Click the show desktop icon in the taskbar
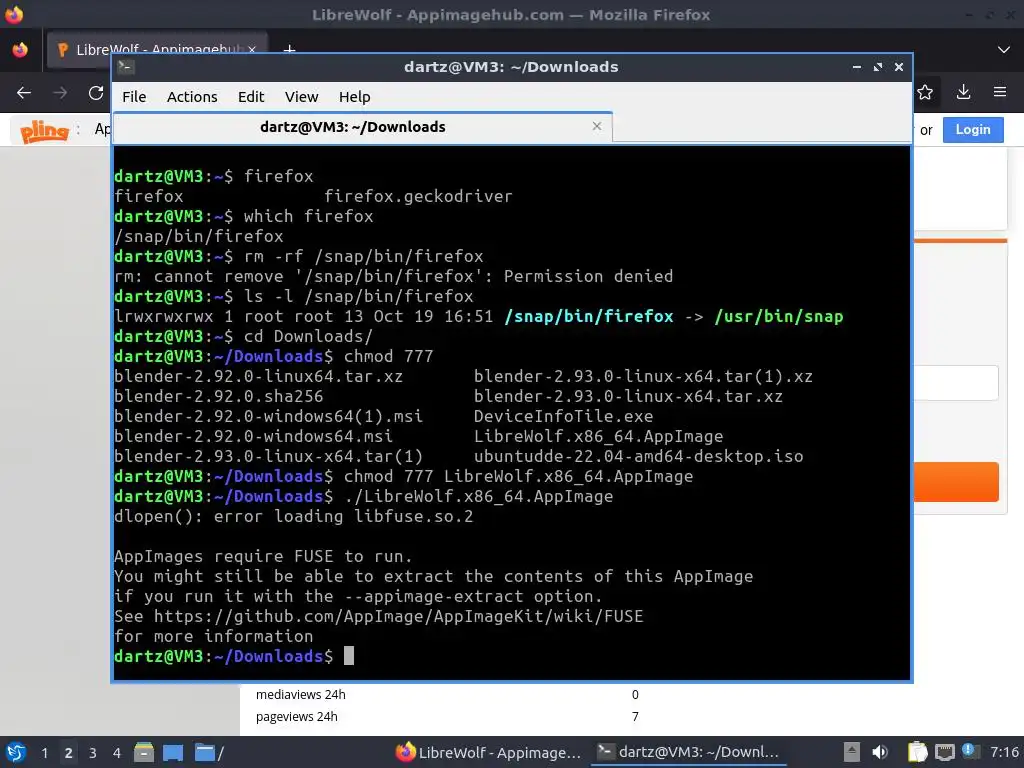 point(173,752)
